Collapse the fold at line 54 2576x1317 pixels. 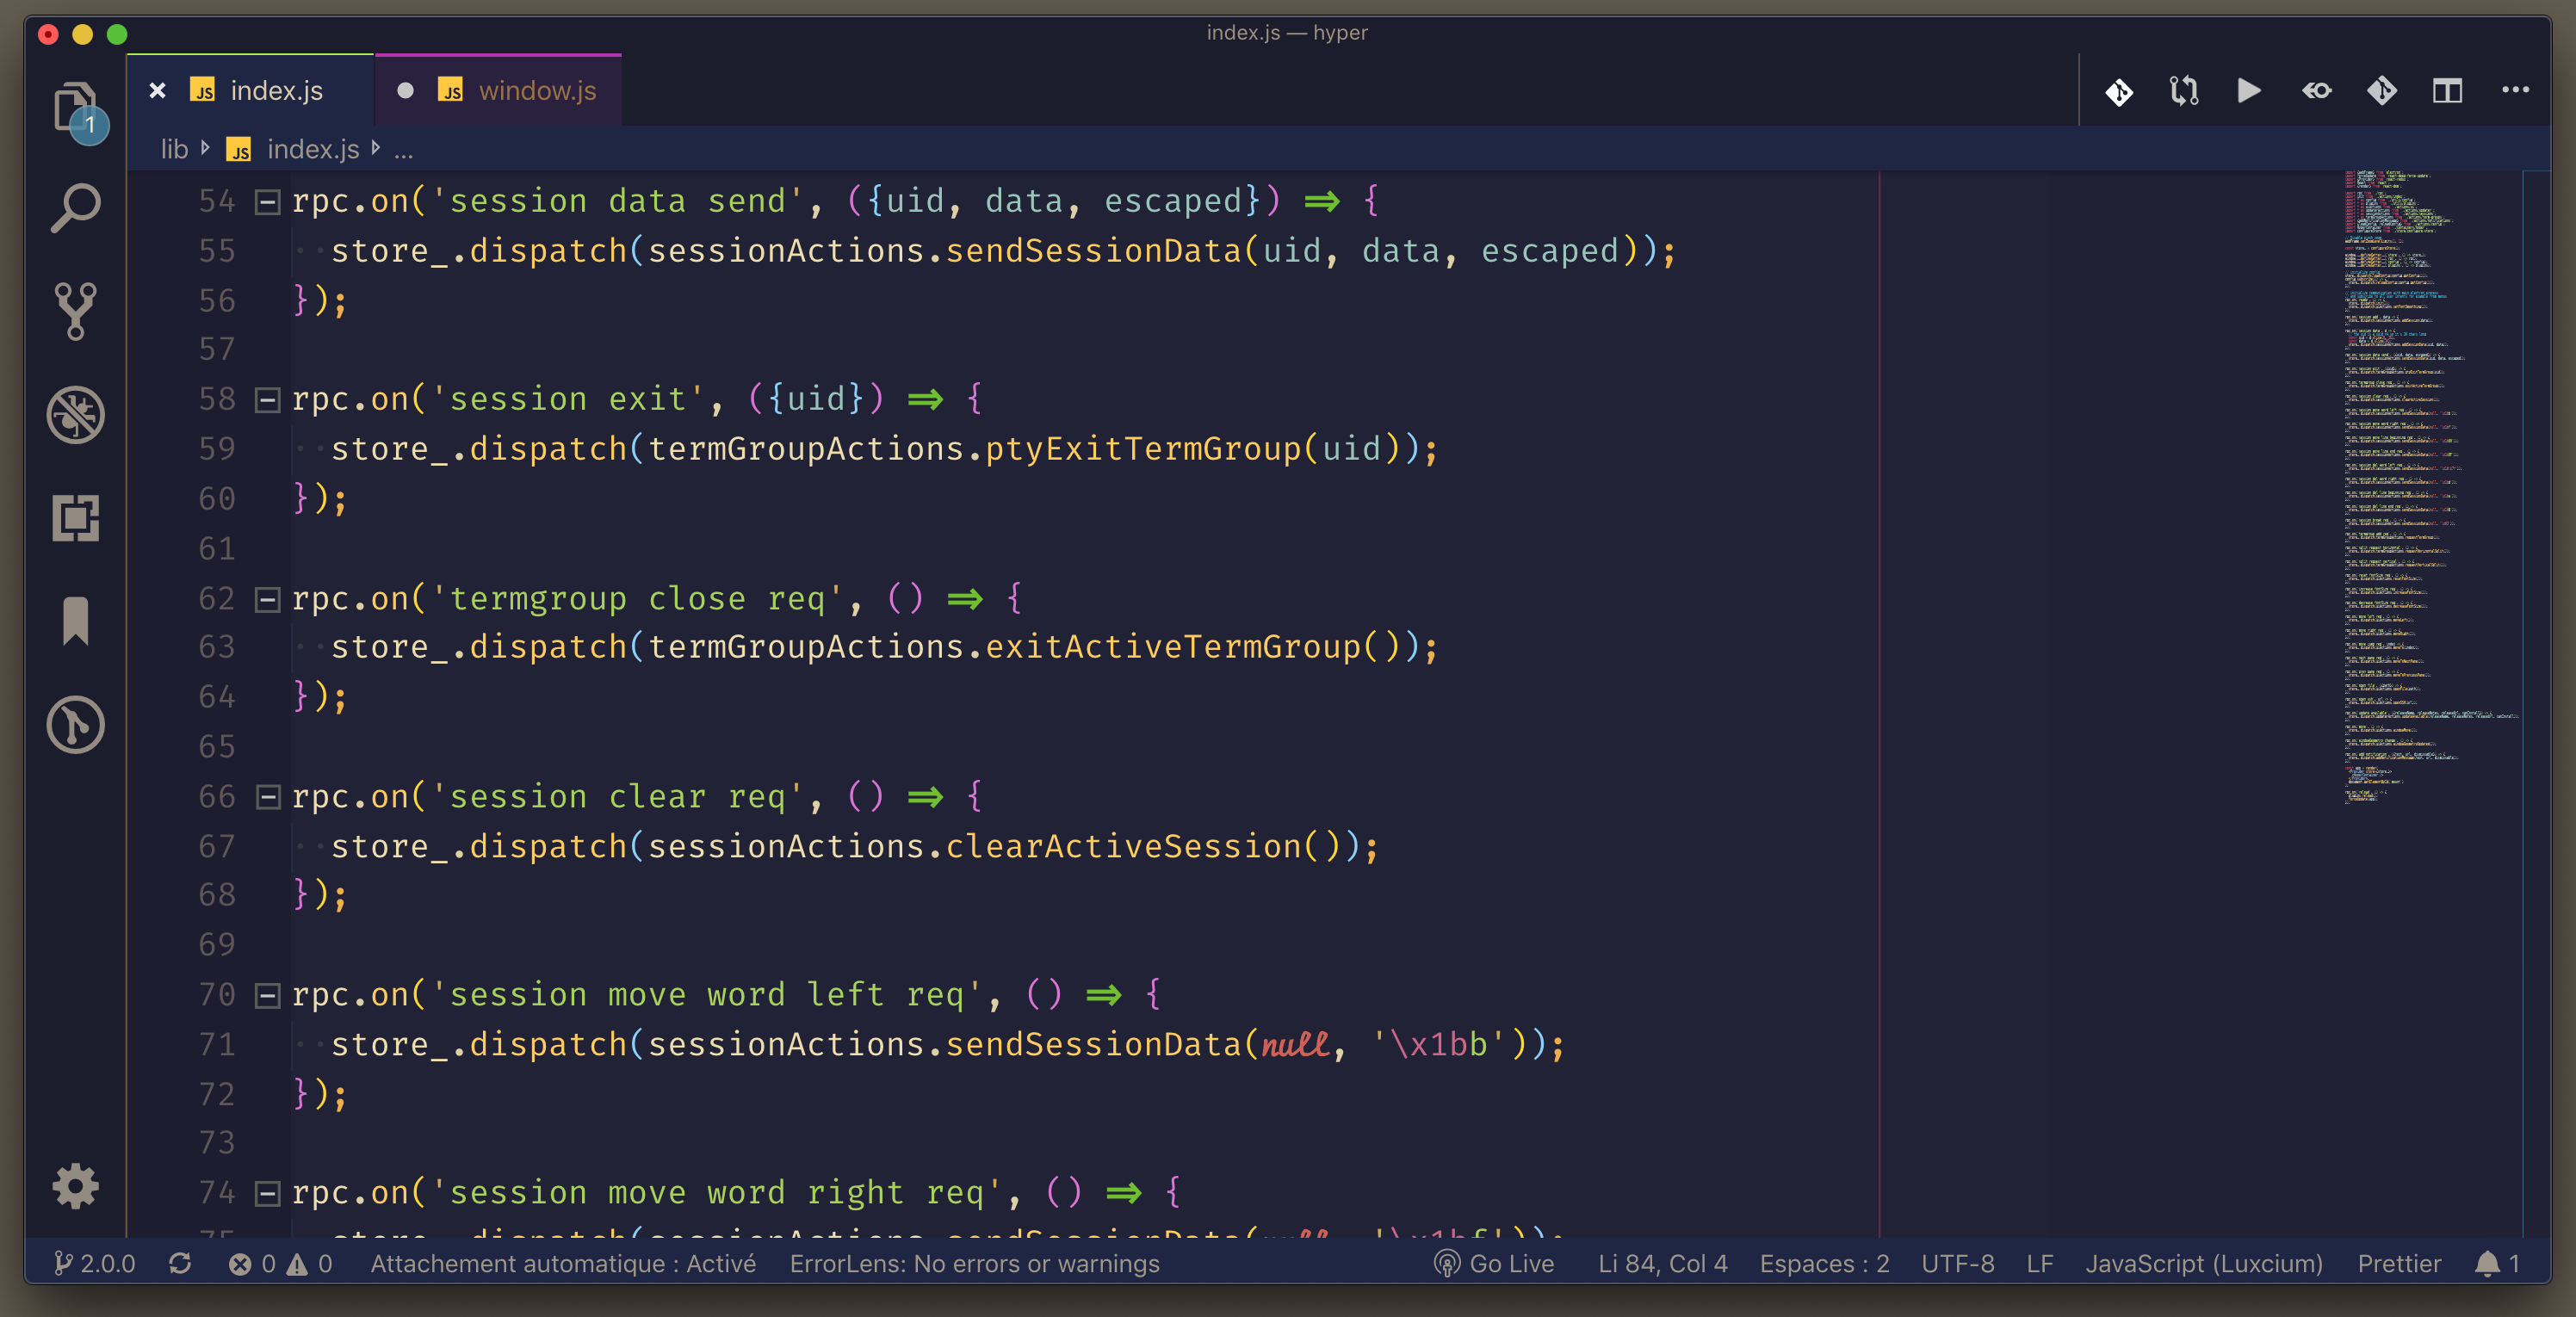pyautogui.click(x=267, y=202)
